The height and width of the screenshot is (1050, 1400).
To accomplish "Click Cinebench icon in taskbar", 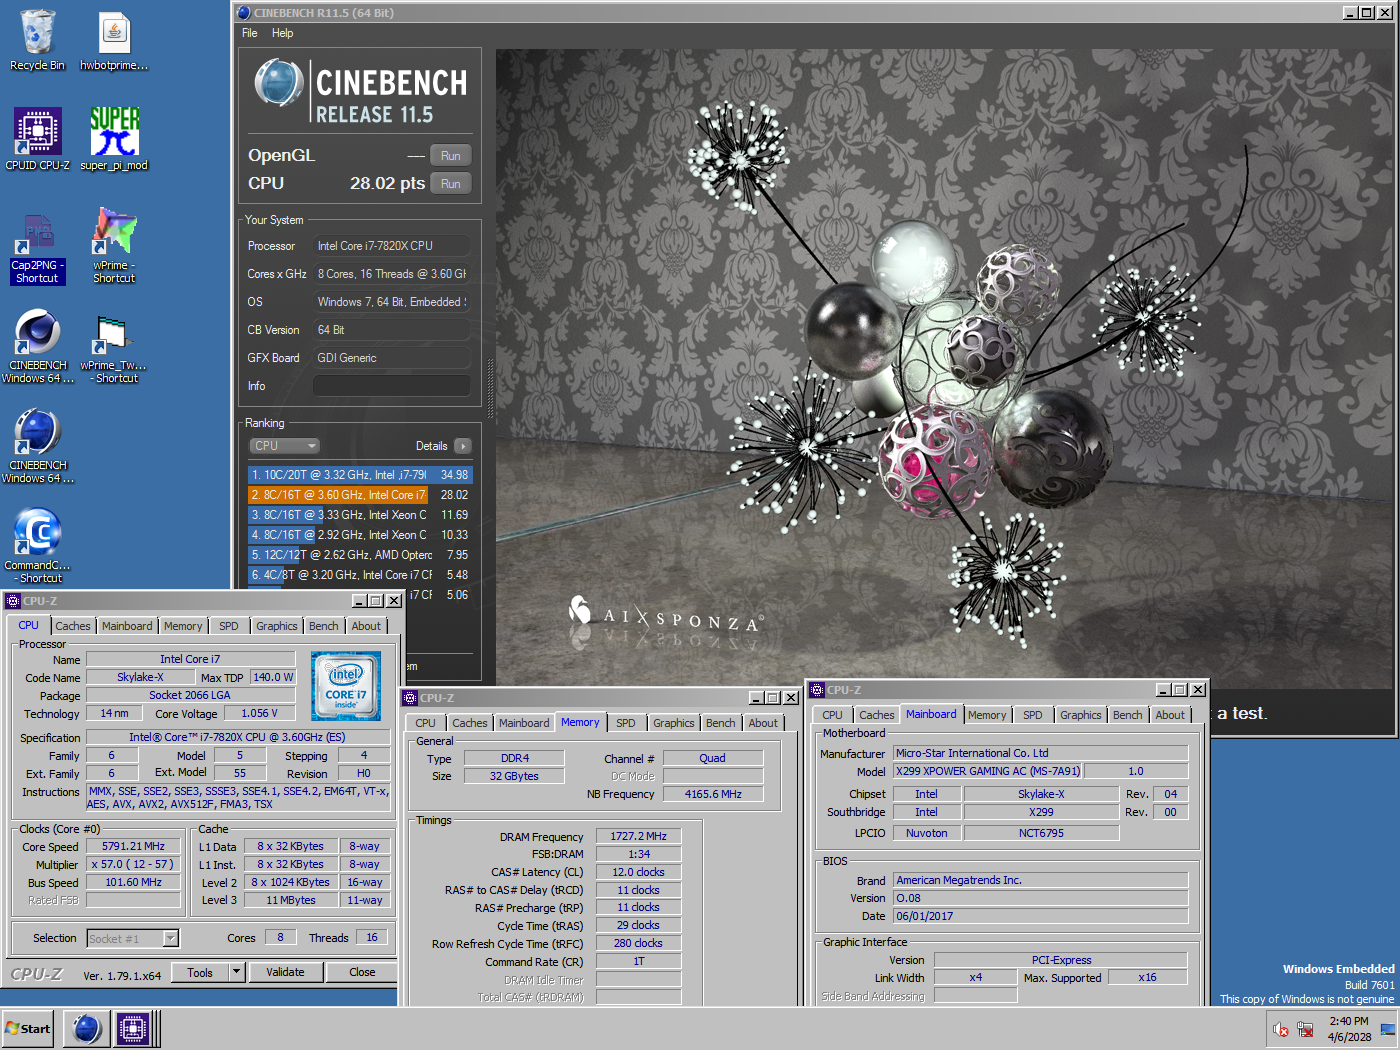I will pos(87,1028).
